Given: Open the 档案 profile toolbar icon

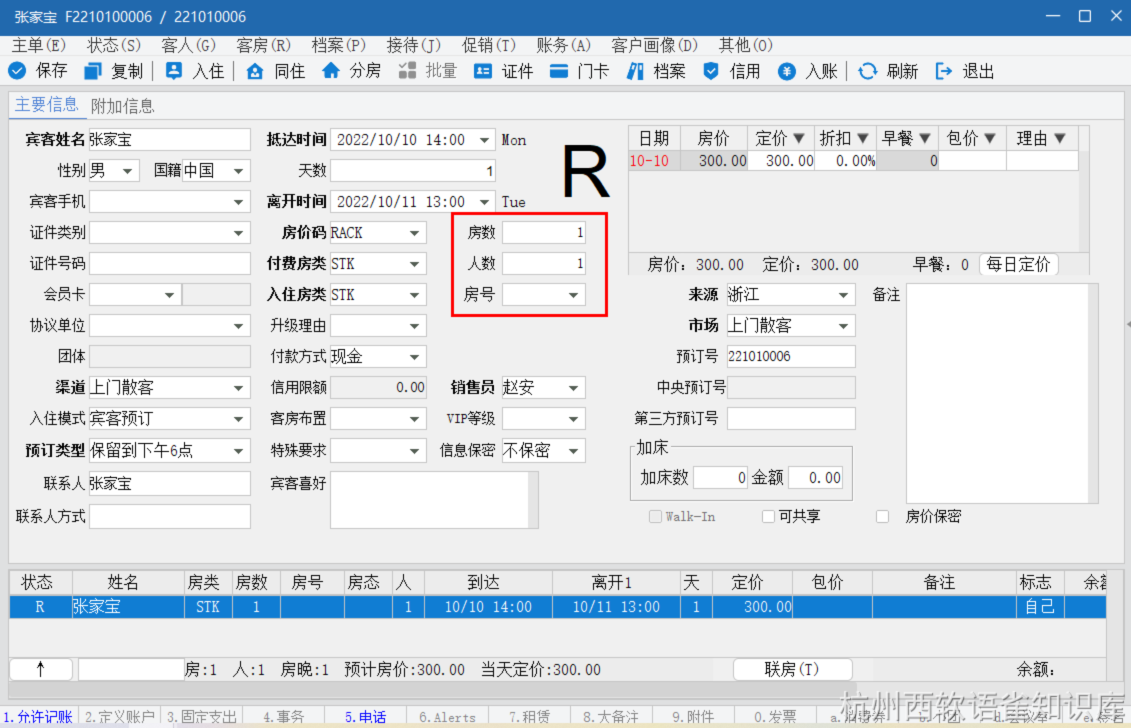Looking at the screenshot, I should (x=635, y=71).
